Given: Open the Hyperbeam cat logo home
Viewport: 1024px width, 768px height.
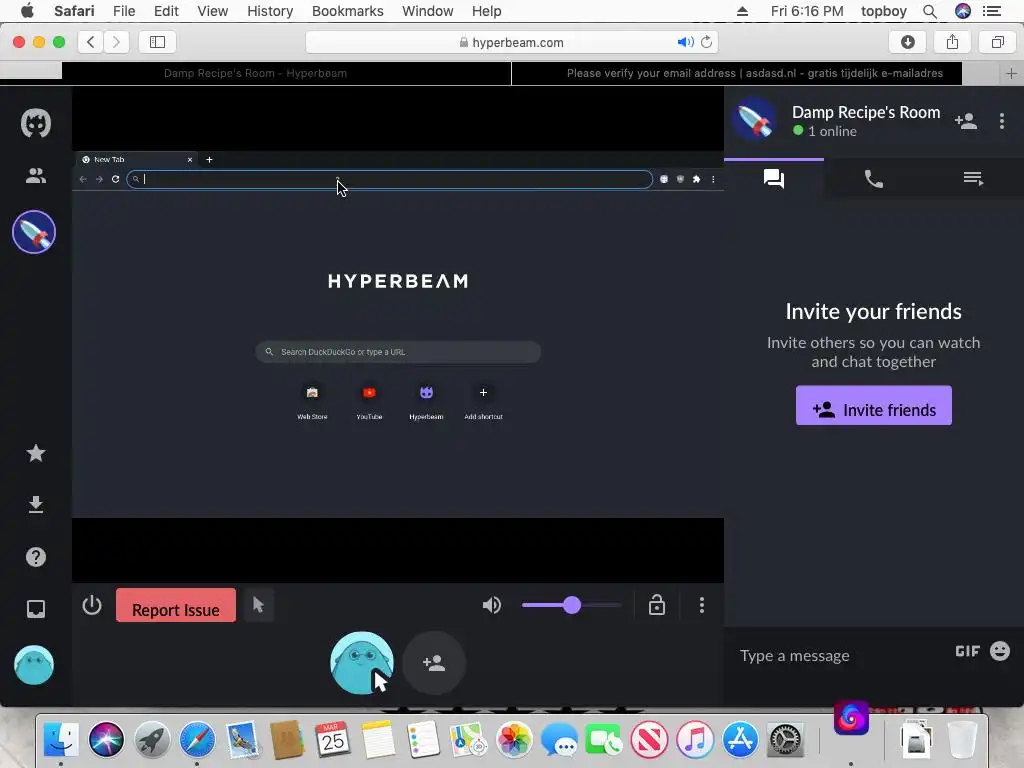Looking at the screenshot, I should click(36, 123).
